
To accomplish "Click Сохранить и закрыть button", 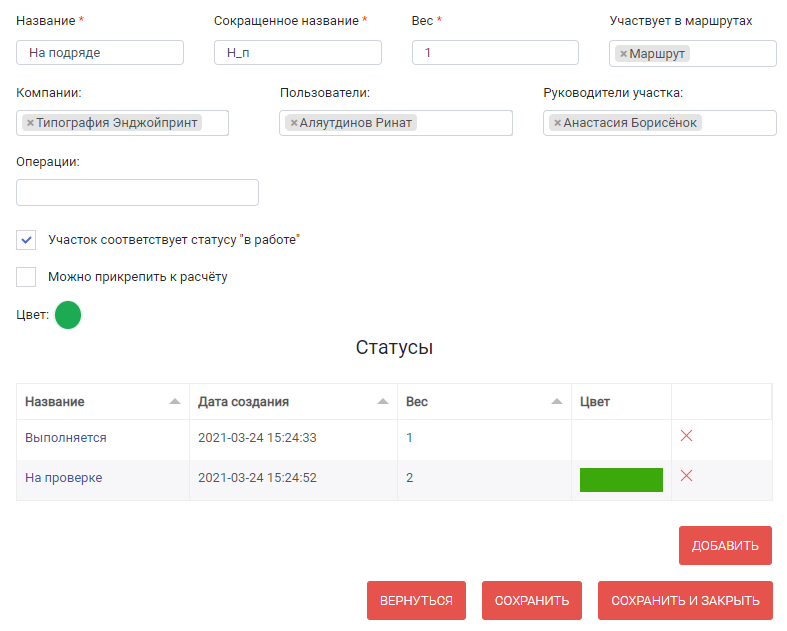I will click(x=685, y=600).
